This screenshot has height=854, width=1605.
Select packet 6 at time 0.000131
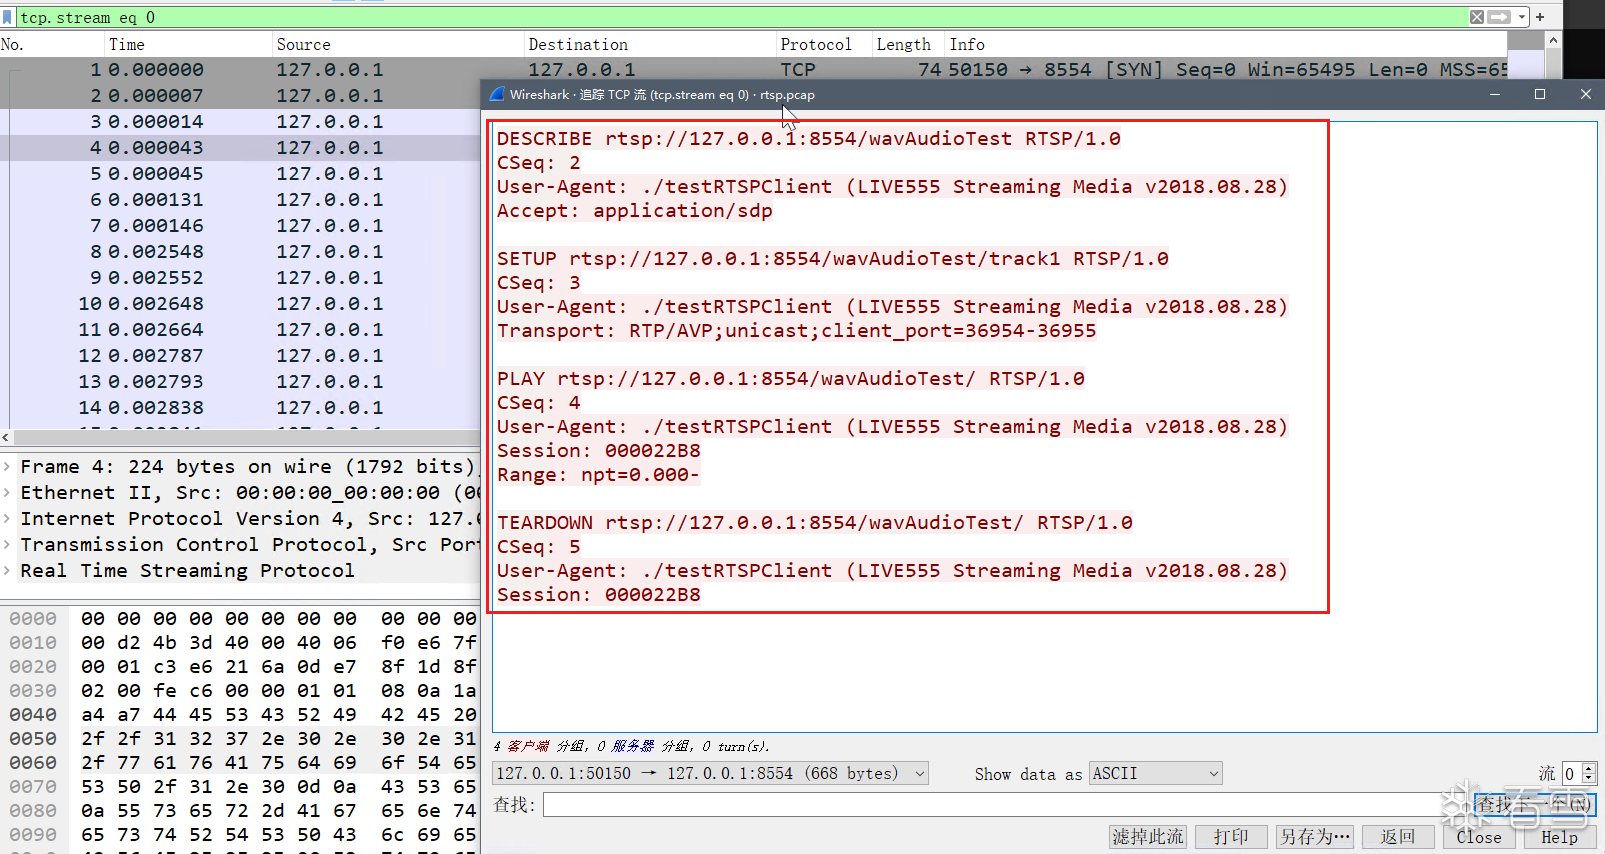coord(240,199)
